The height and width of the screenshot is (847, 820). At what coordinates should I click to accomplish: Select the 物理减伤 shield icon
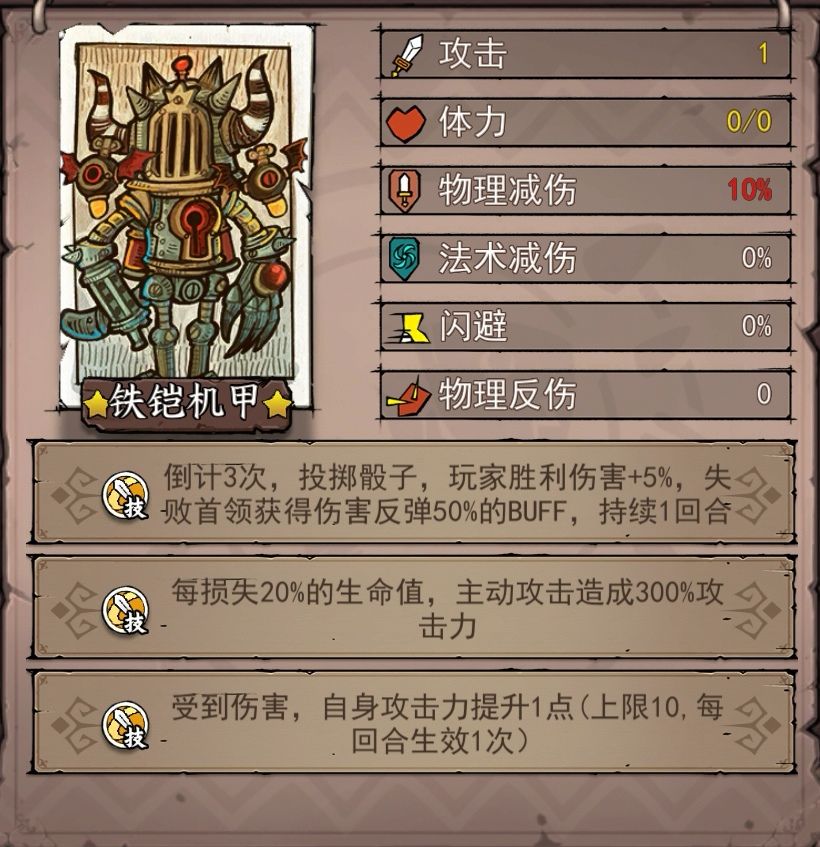point(405,191)
